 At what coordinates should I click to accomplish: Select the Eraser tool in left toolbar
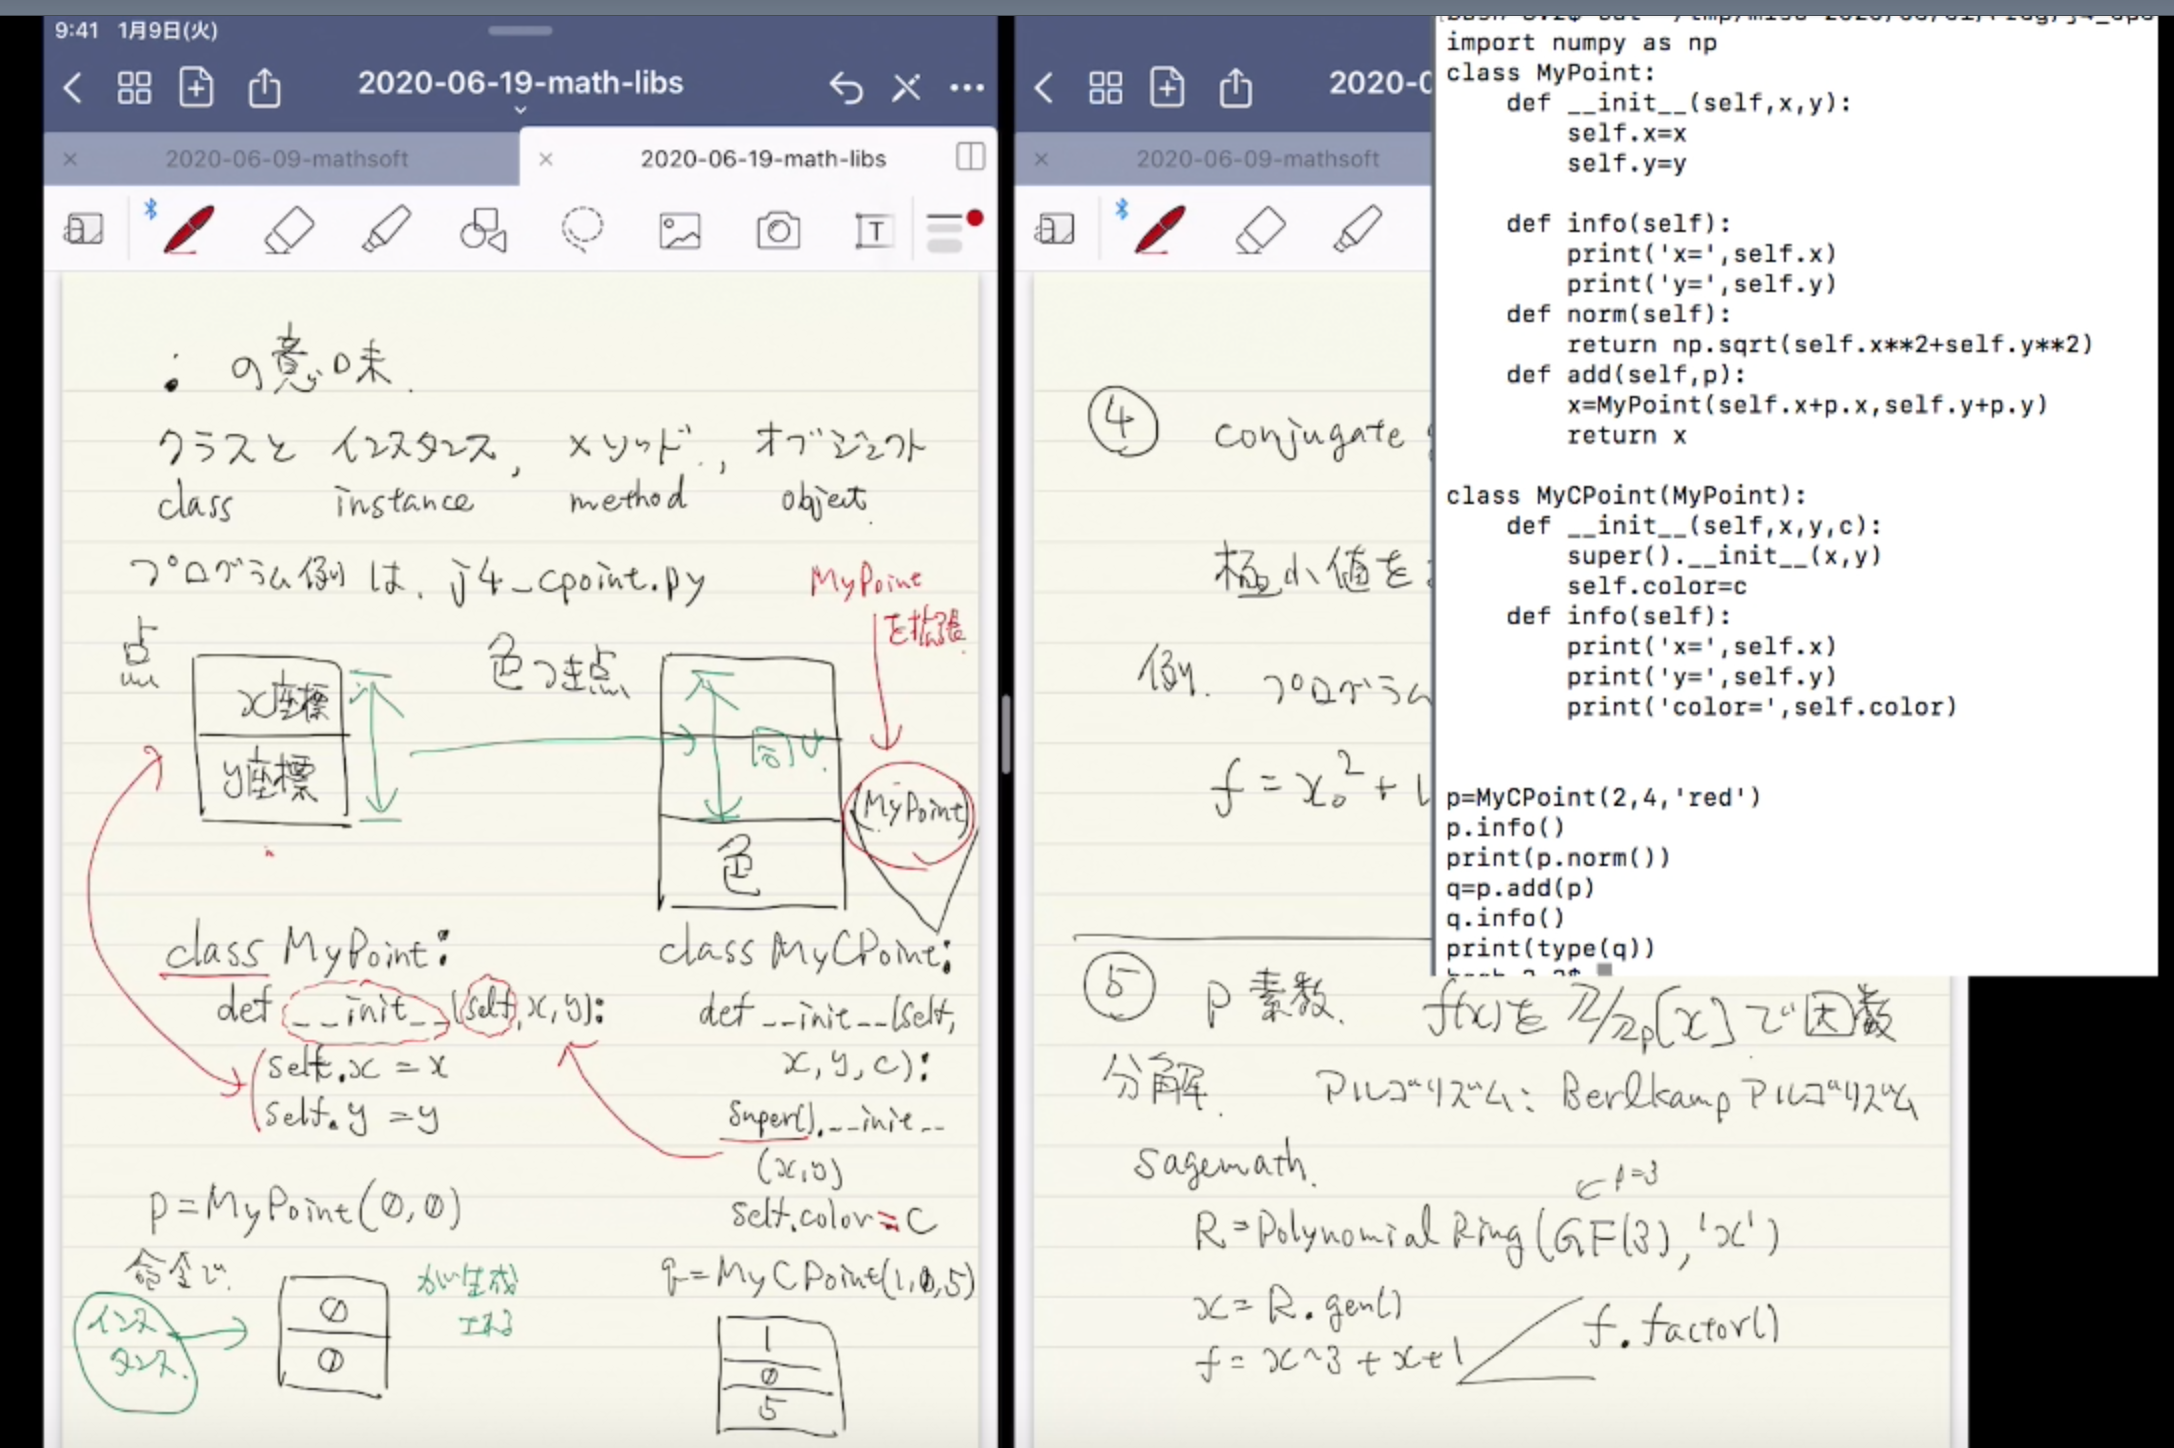click(289, 230)
